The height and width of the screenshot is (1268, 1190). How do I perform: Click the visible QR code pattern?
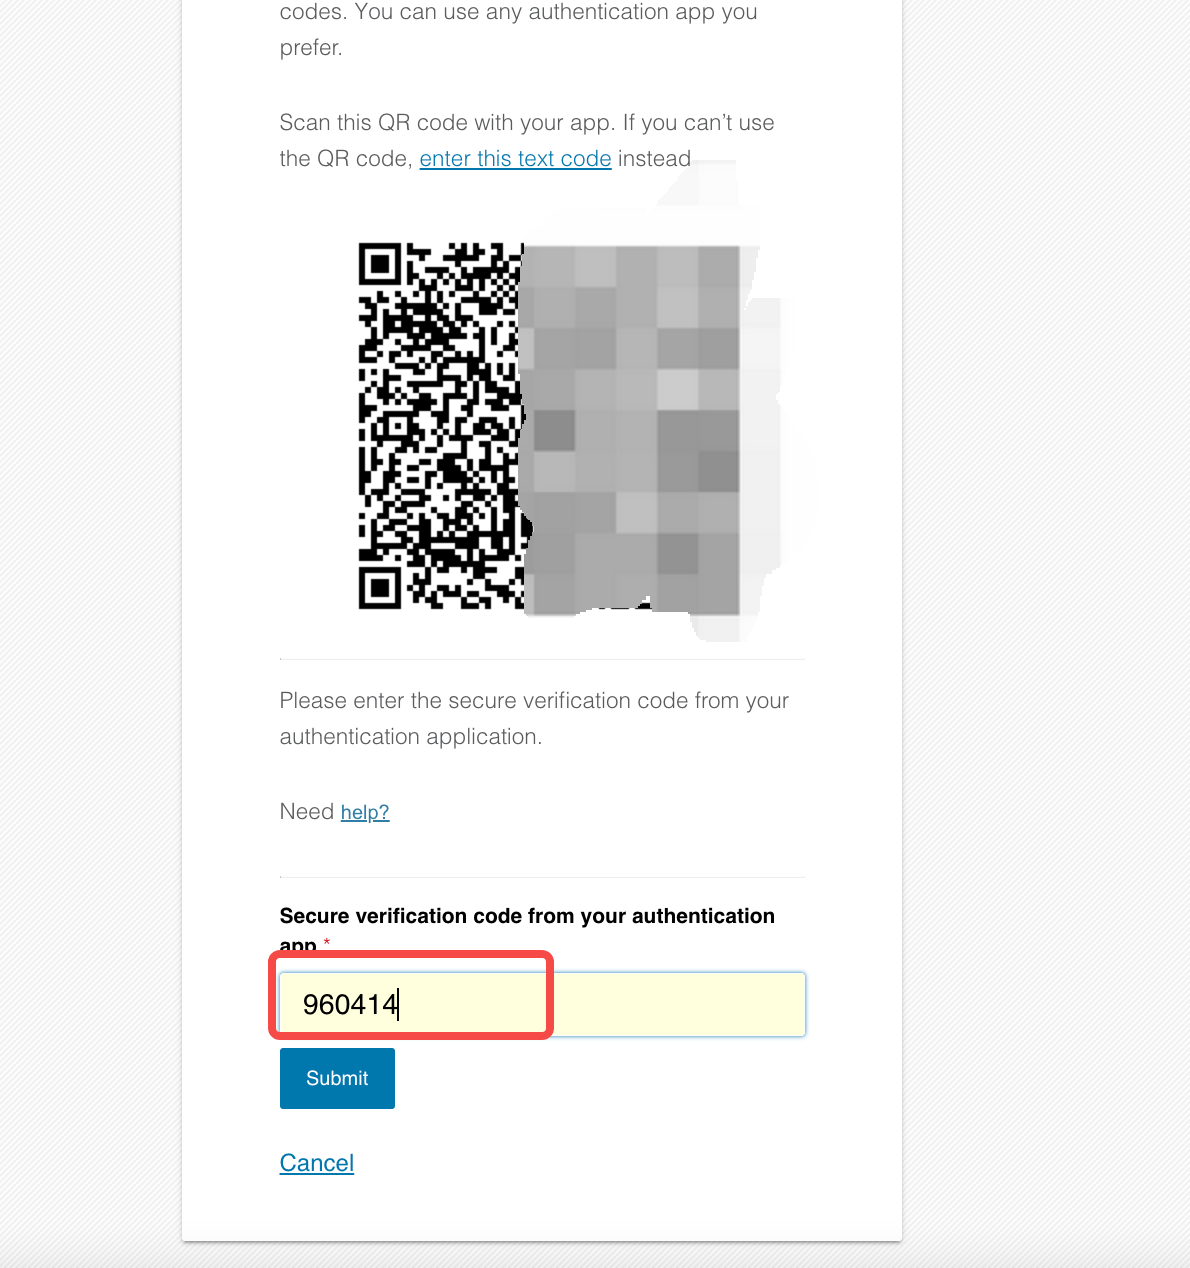(440, 426)
